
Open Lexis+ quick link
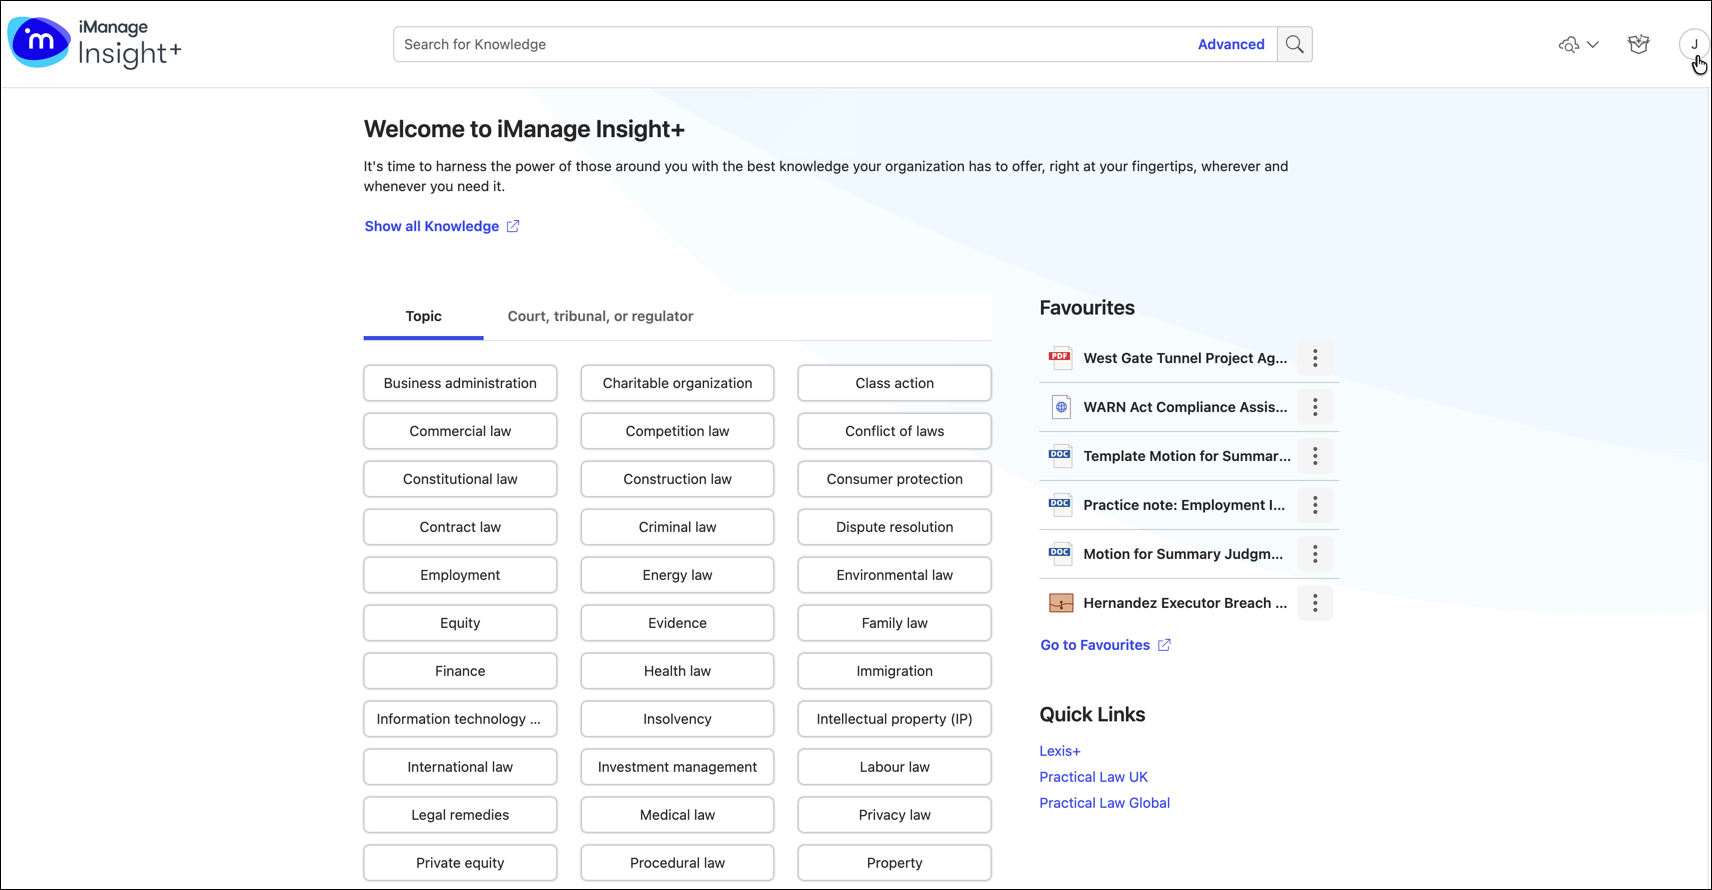click(1060, 751)
